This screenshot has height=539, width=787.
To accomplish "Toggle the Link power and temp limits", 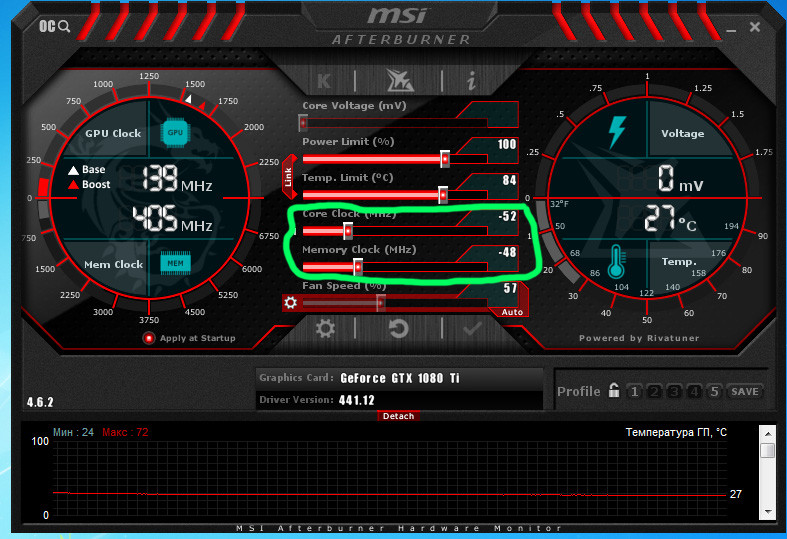I will coord(288,177).
